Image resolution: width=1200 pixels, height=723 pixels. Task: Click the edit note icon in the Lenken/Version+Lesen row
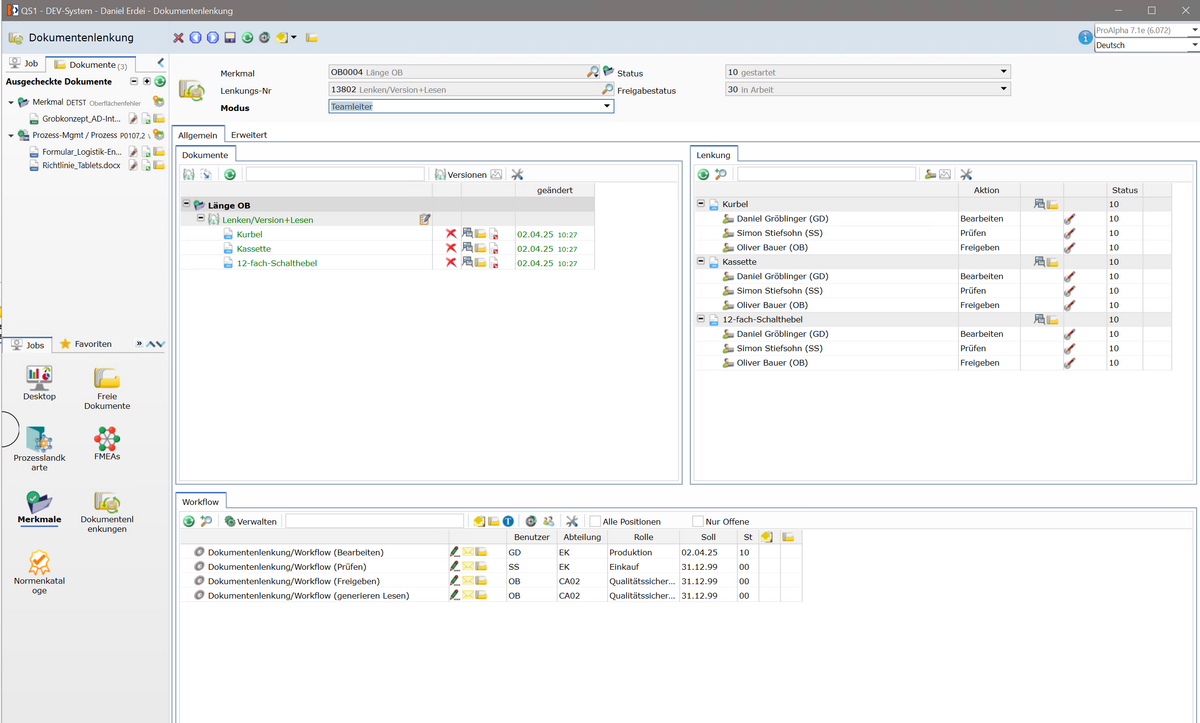point(425,219)
